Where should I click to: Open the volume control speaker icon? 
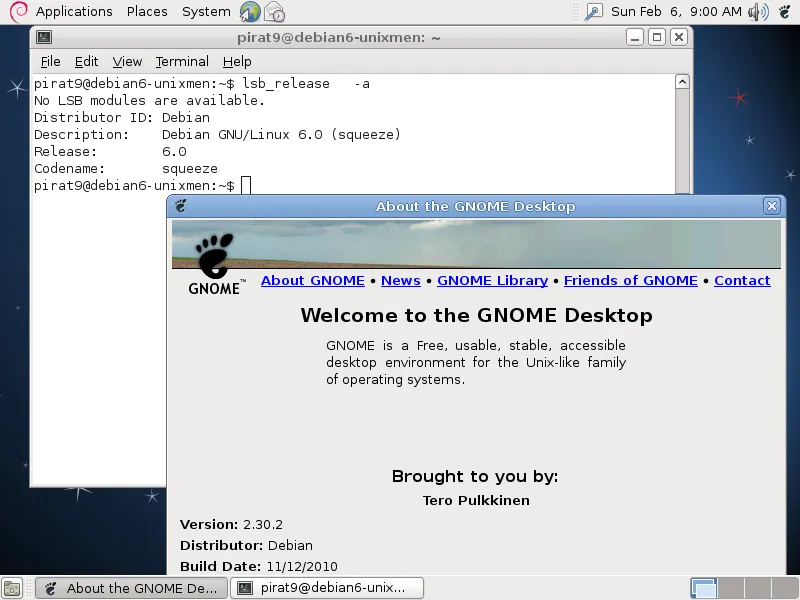758,12
